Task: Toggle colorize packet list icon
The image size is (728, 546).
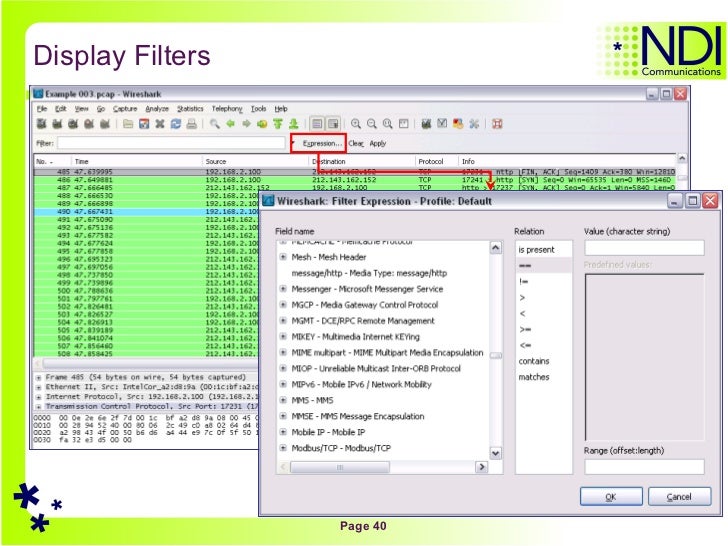Action: (x=317, y=124)
